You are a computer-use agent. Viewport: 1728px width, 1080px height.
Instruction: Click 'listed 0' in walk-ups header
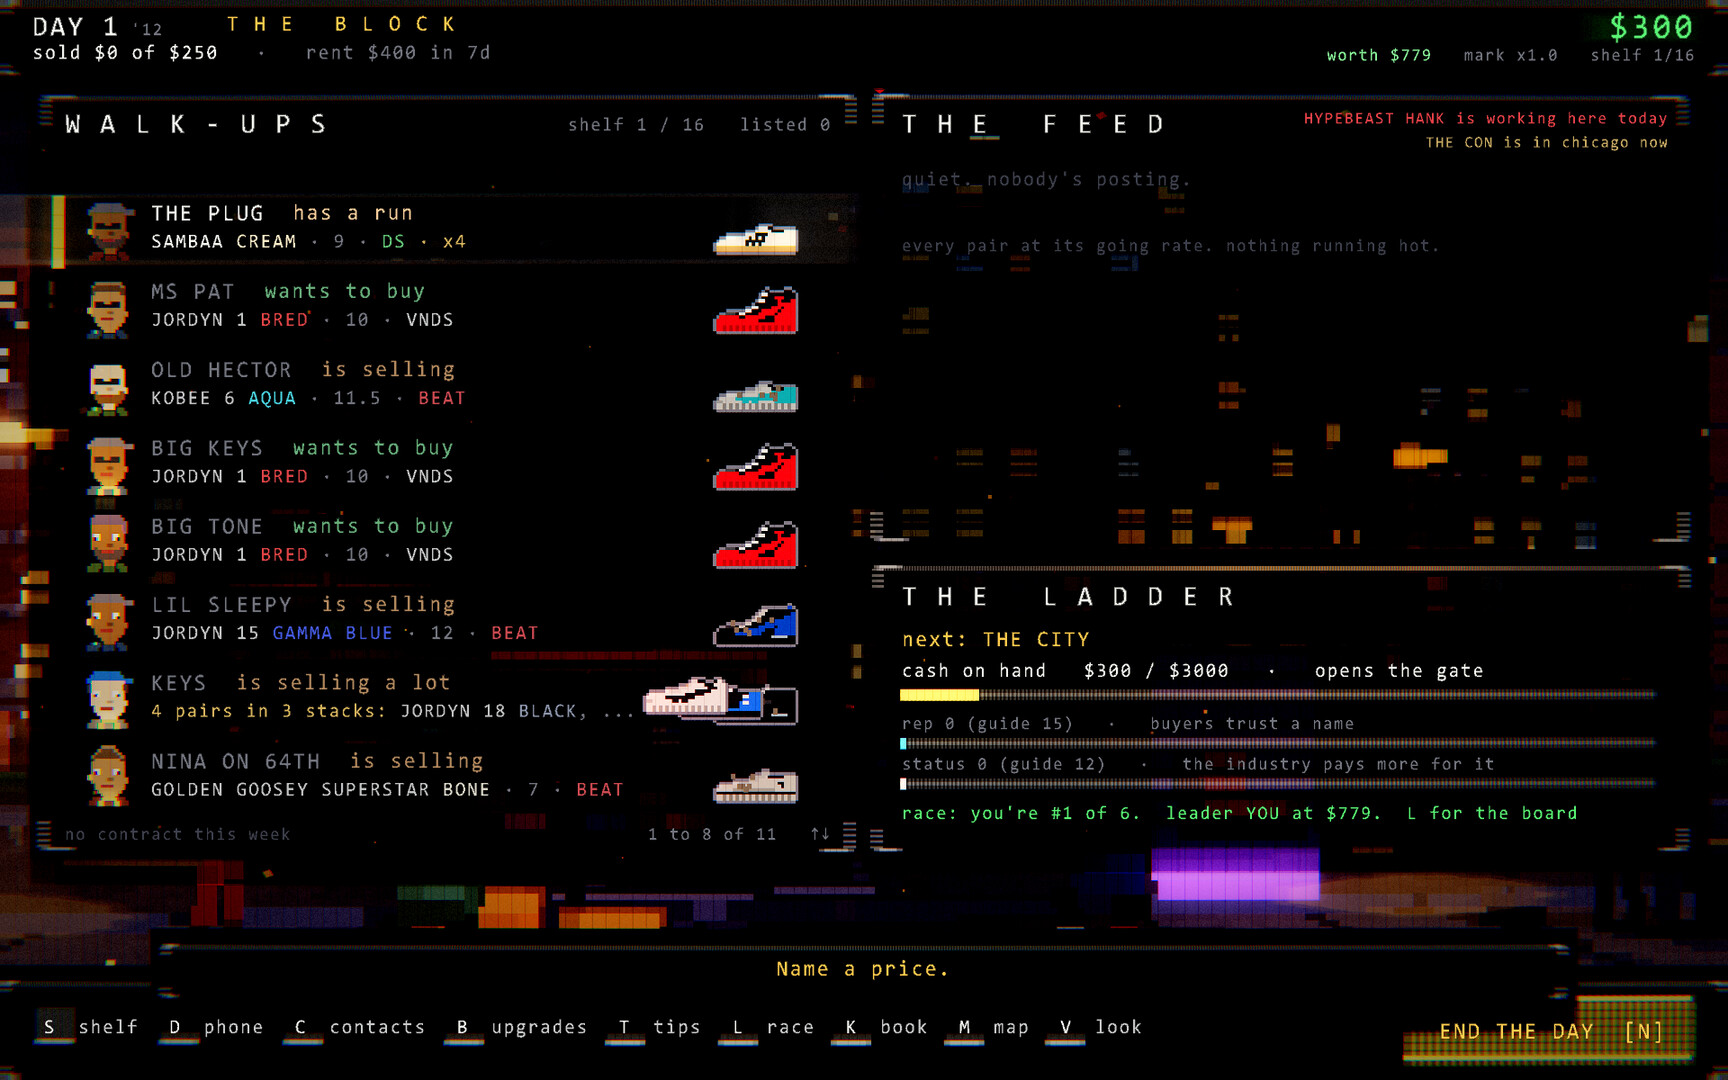click(x=785, y=124)
